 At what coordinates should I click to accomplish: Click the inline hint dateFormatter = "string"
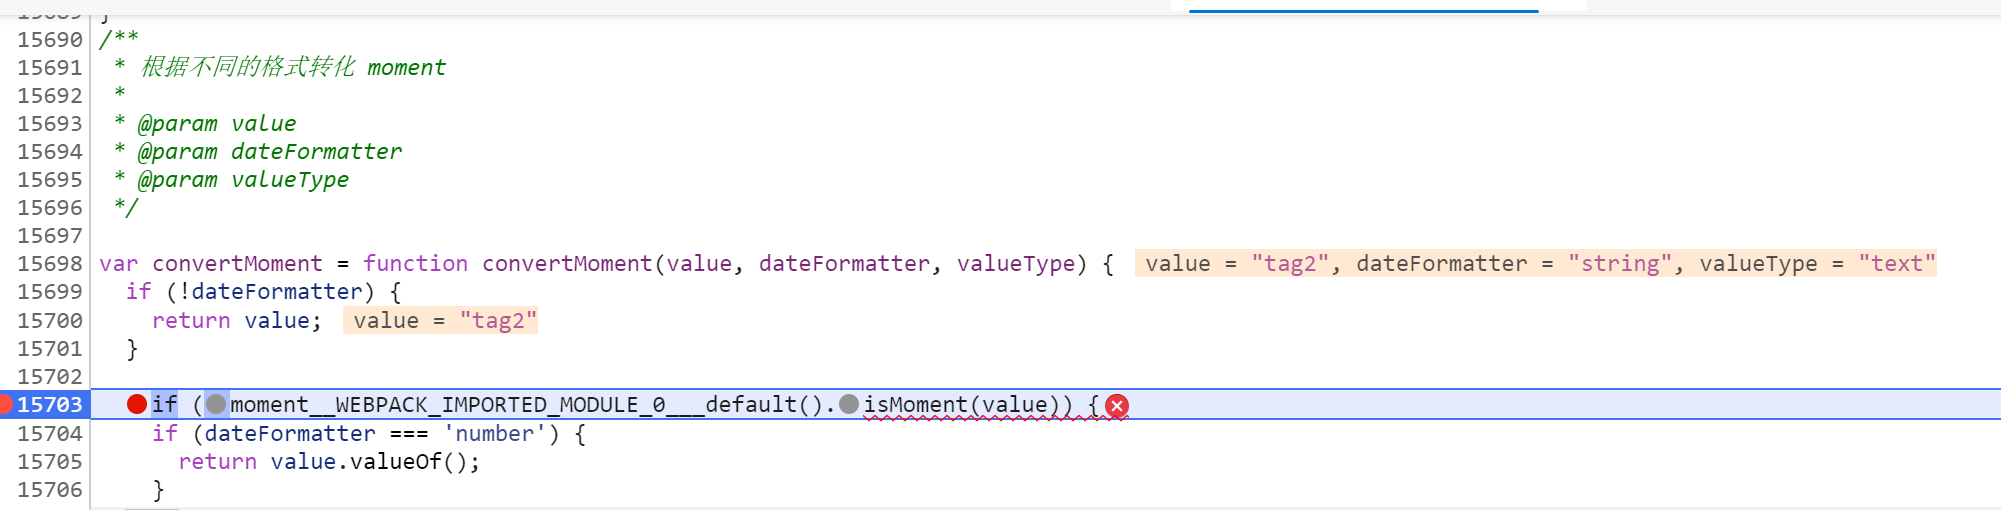(1514, 263)
